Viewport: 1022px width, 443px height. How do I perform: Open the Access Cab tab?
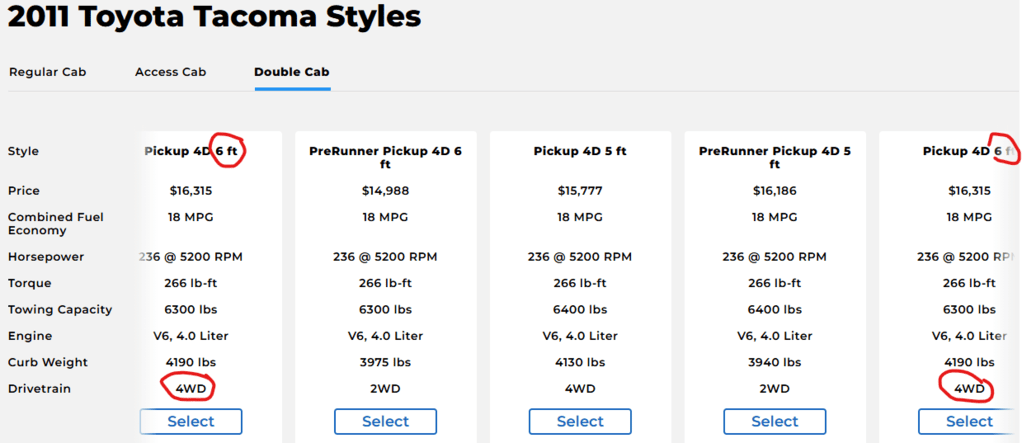[171, 72]
